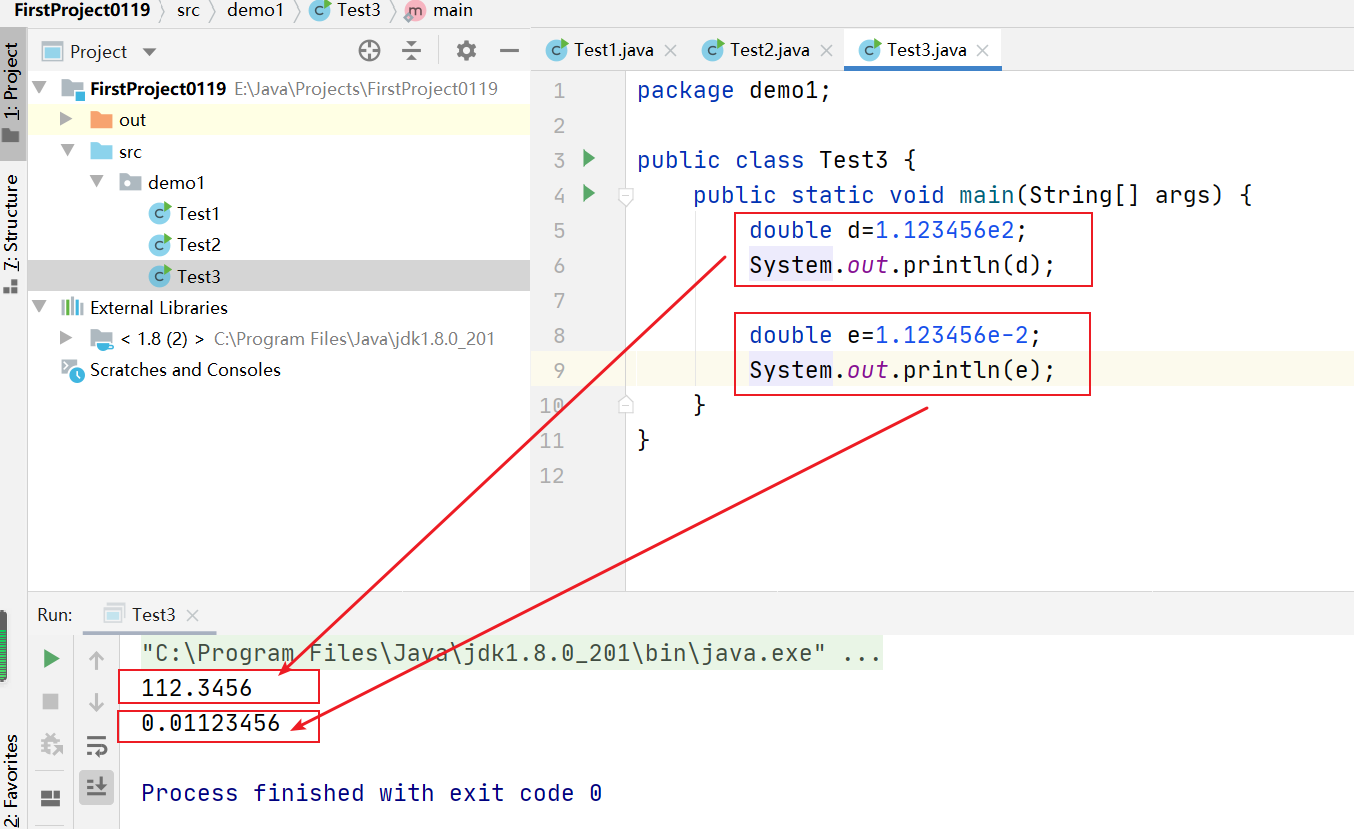1354x829 pixels.
Task: Close the Test3 run tab
Action: 193,616
